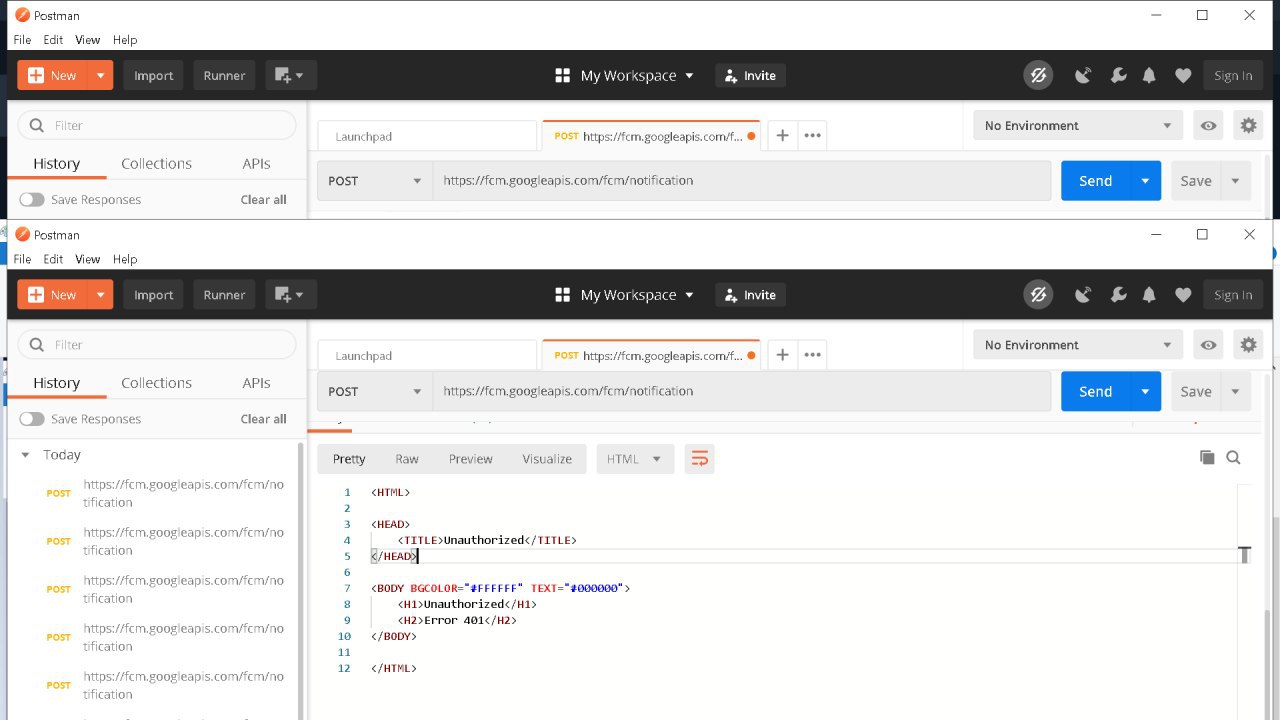
Task: Select the Pretty response view
Action: pyautogui.click(x=349, y=459)
